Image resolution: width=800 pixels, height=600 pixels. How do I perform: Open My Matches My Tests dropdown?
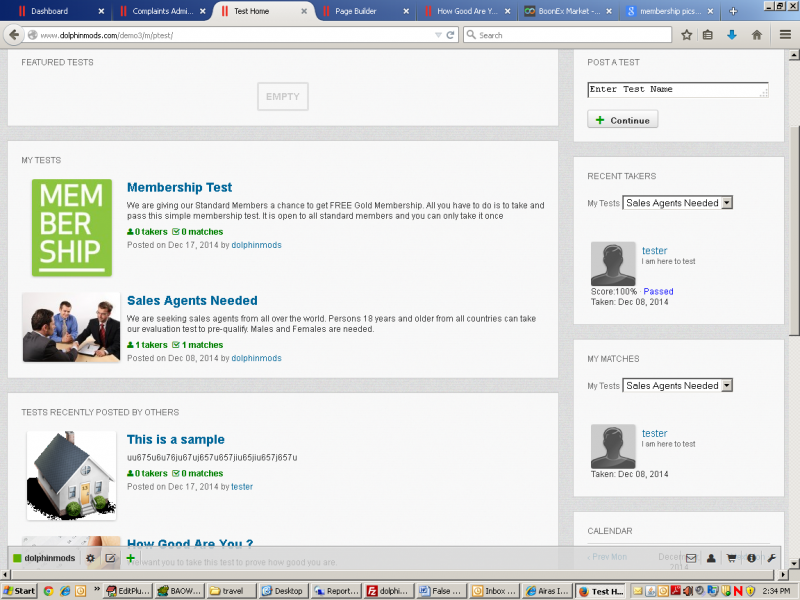pos(678,385)
